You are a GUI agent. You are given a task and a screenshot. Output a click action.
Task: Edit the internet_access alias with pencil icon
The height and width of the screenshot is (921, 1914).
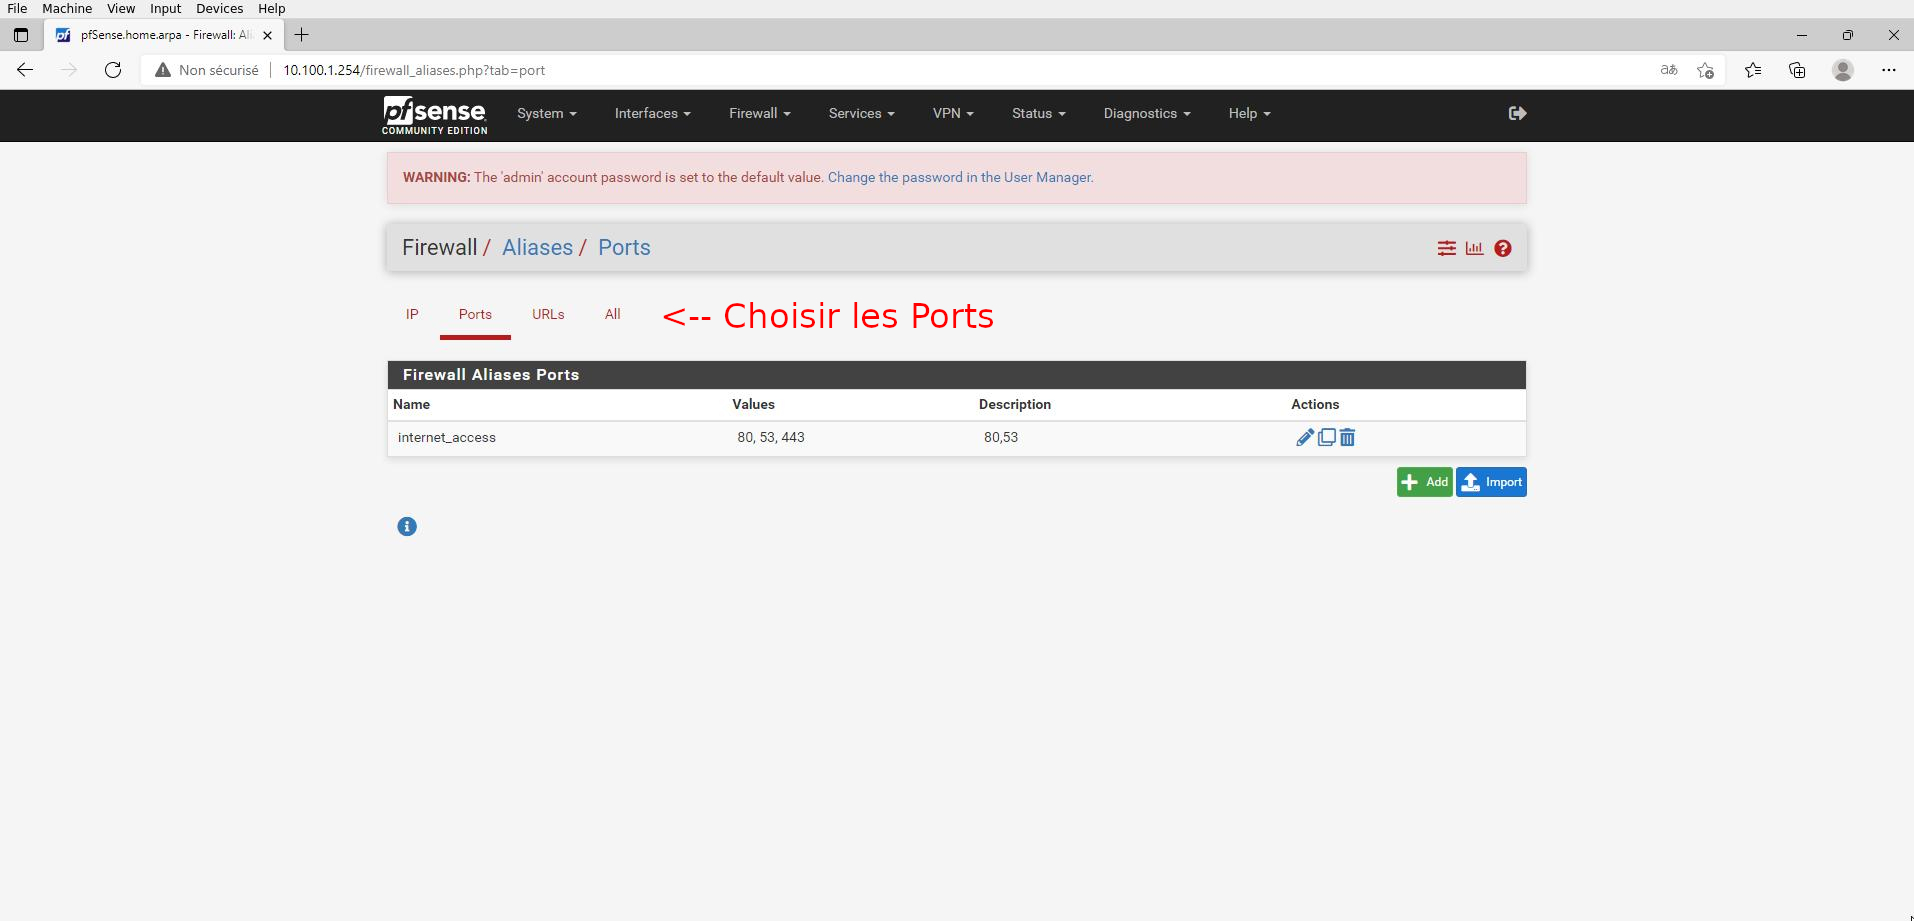pyautogui.click(x=1304, y=437)
